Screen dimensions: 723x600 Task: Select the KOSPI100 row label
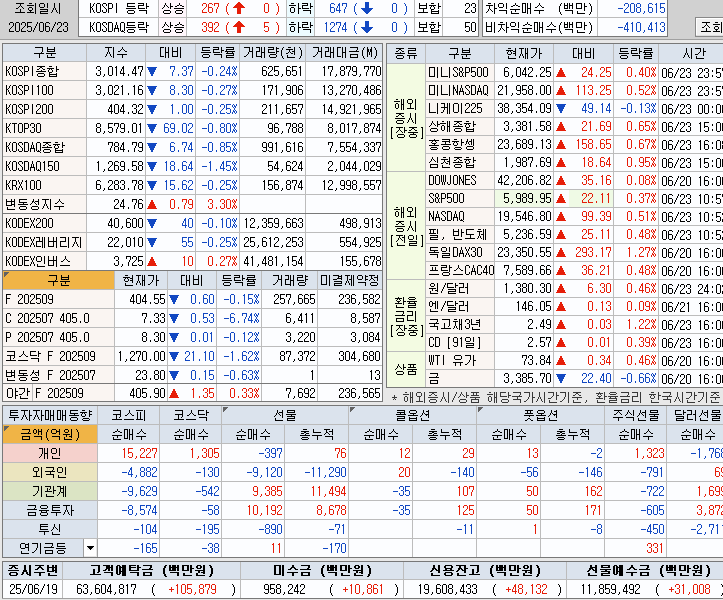pos(44,90)
